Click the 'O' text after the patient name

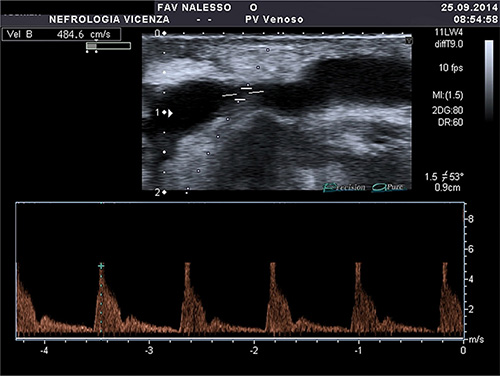[253, 7]
